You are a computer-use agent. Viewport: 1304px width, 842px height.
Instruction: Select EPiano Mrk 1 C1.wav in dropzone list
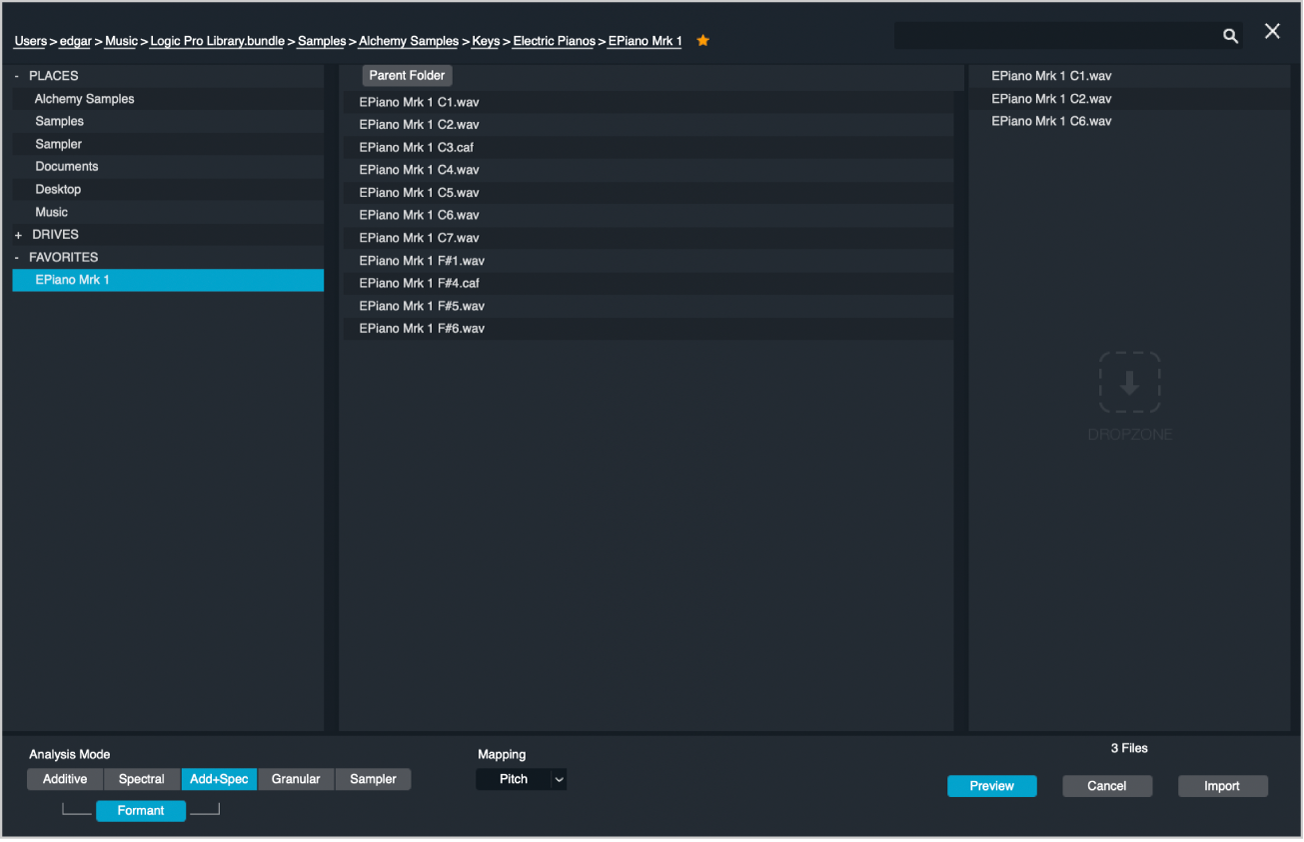point(1130,76)
